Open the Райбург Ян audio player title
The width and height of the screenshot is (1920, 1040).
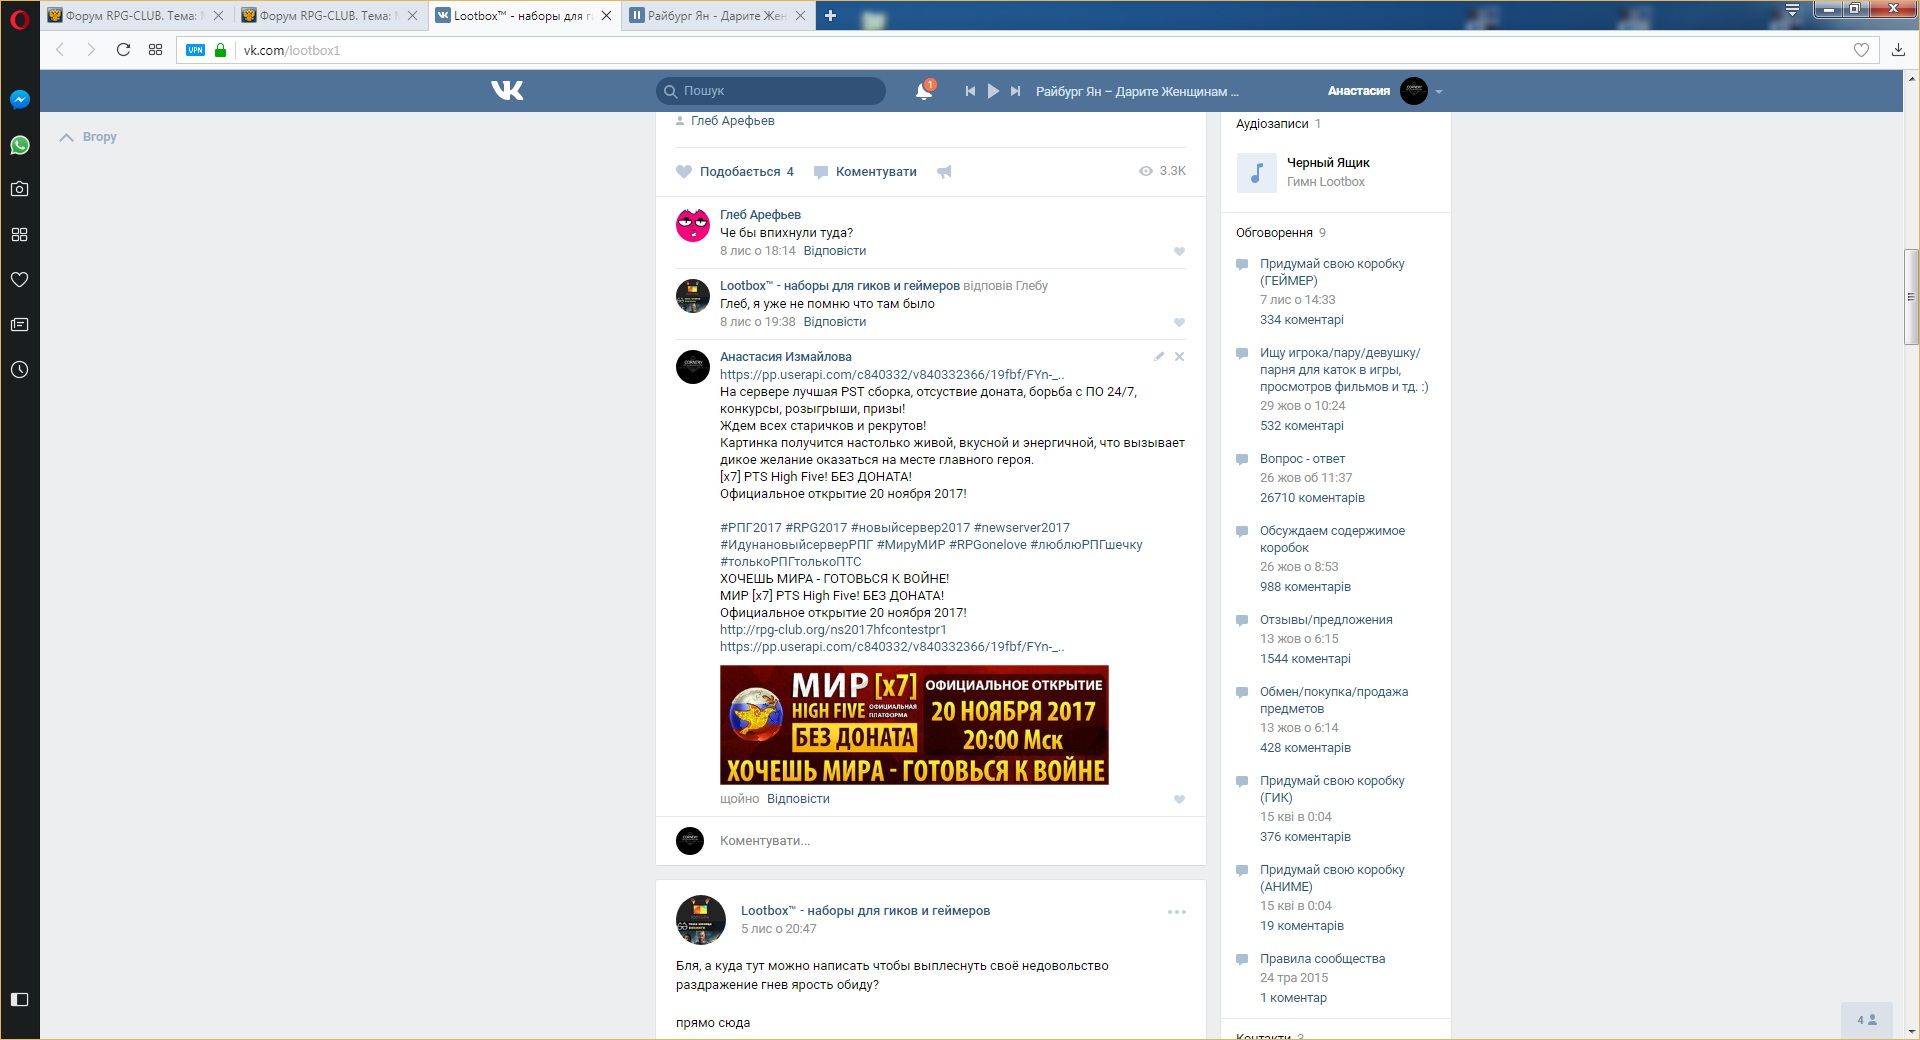click(x=1137, y=91)
